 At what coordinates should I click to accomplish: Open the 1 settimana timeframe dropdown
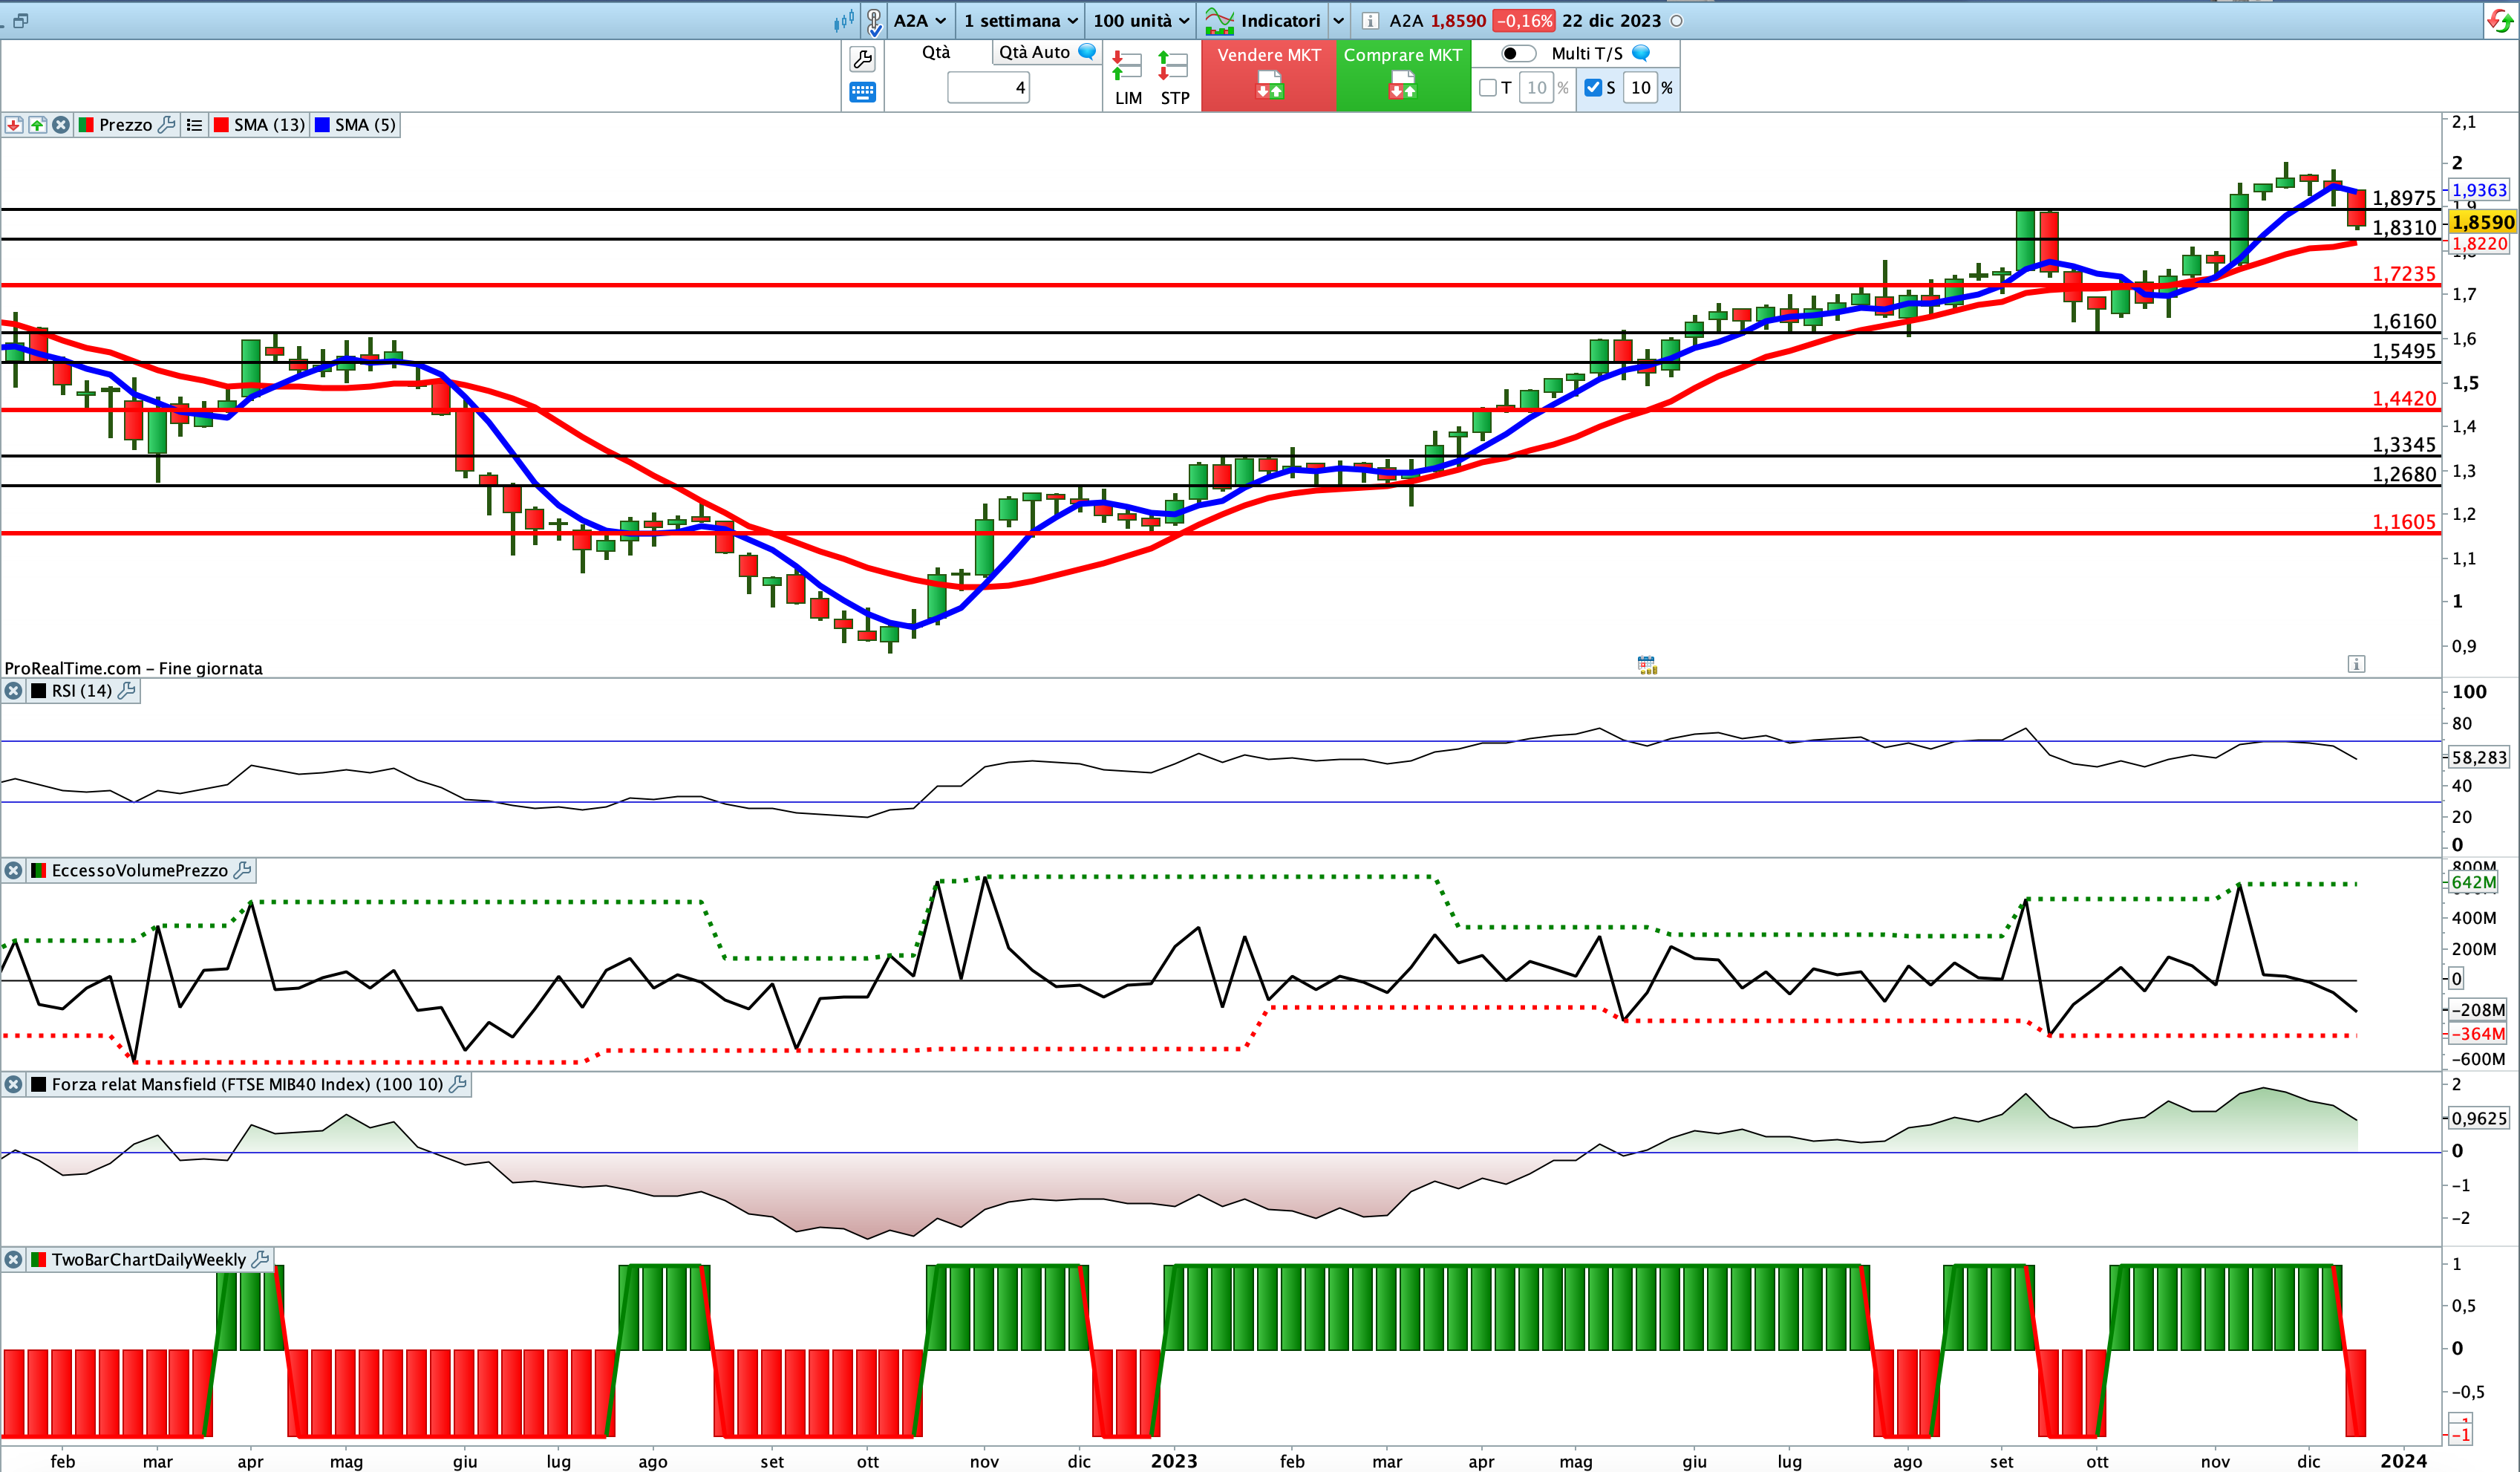(1020, 20)
